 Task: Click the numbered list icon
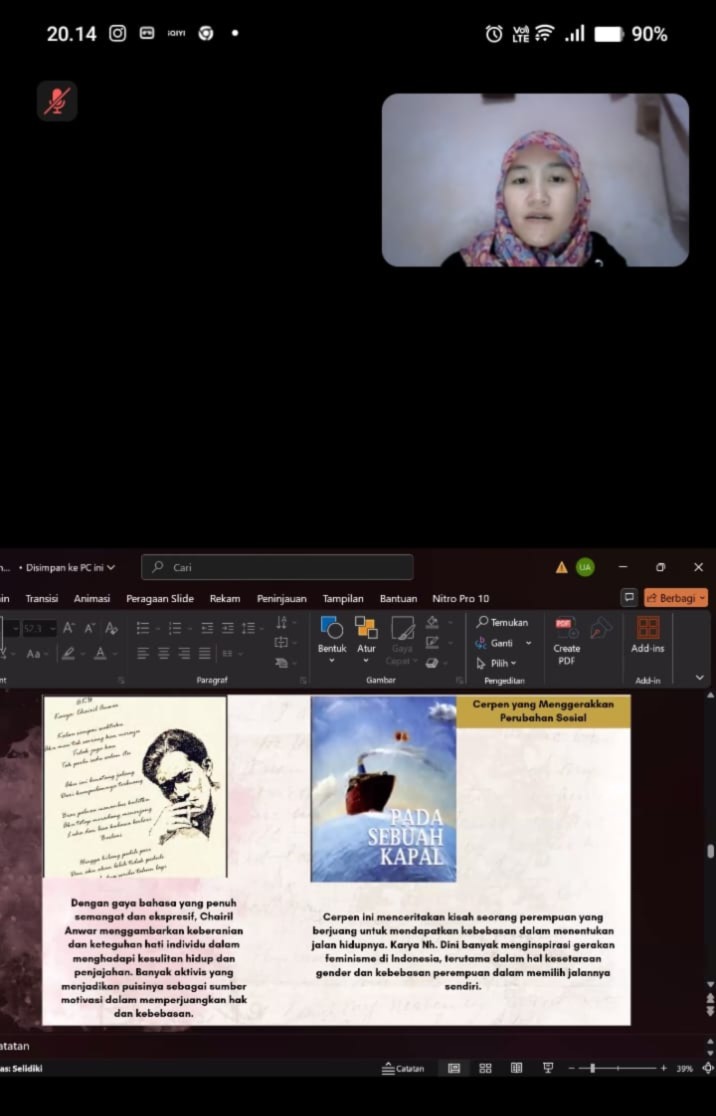click(175, 628)
